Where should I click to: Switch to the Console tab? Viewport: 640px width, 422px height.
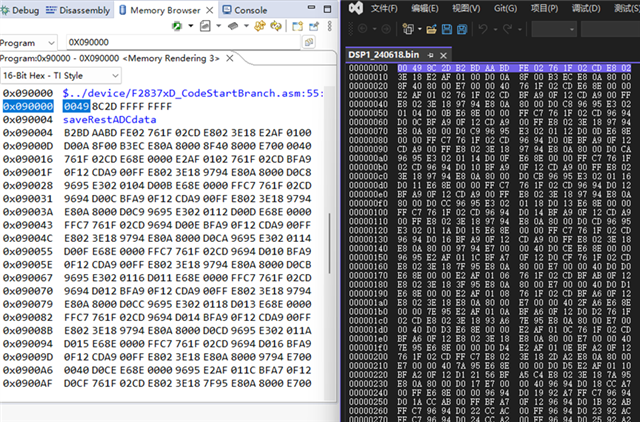pyautogui.click(x=245, y=10)
